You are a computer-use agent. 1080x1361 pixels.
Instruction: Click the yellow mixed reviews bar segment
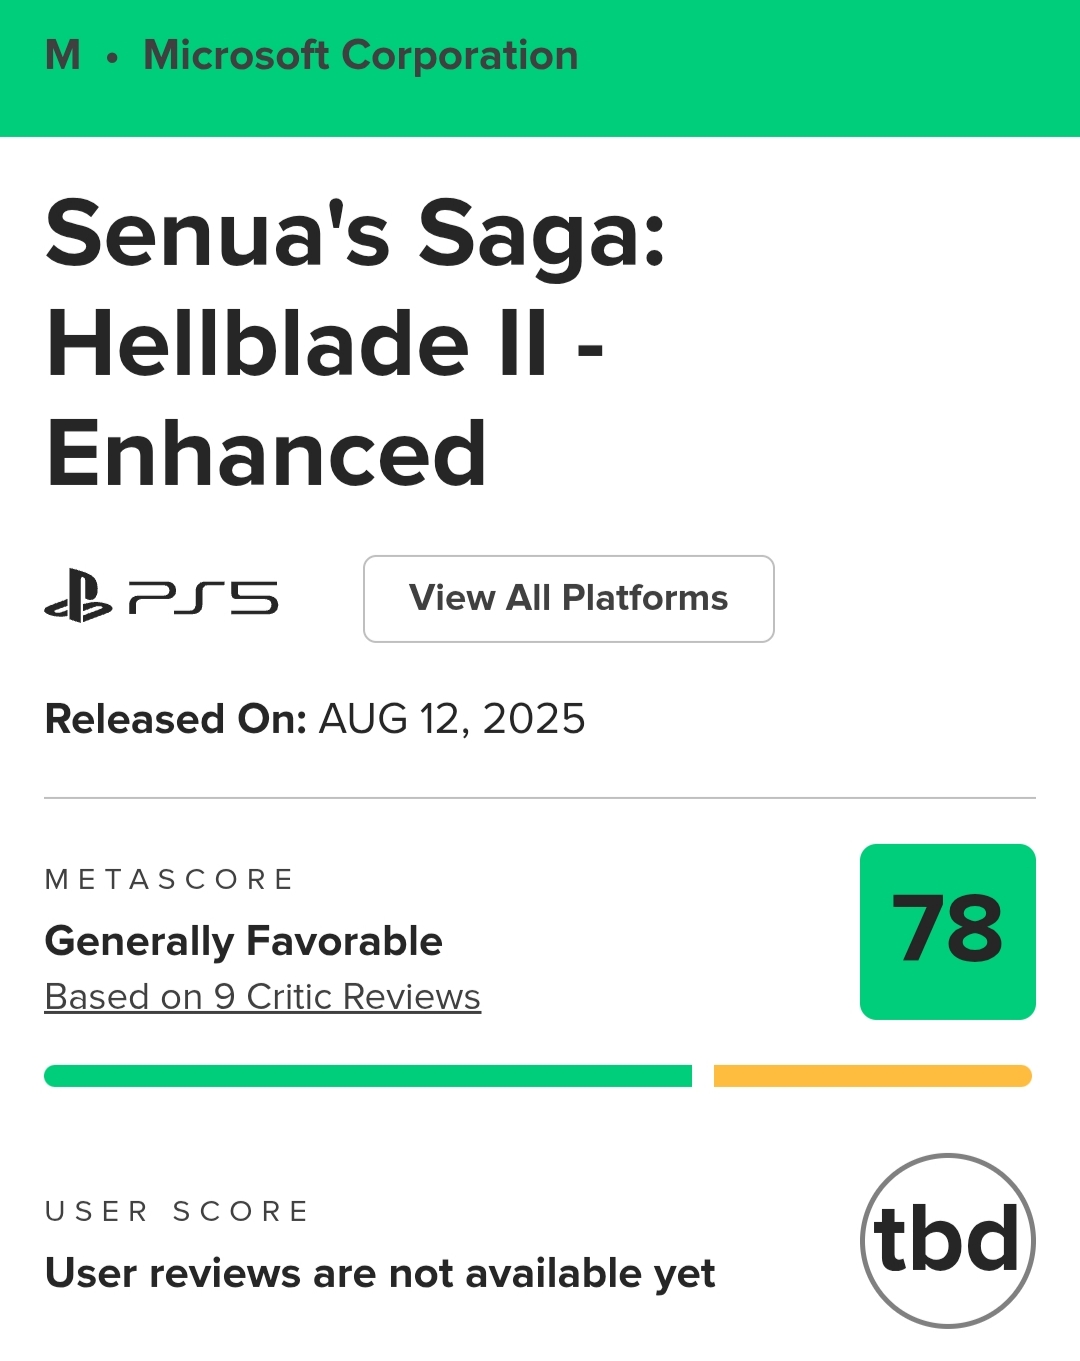873,1076
